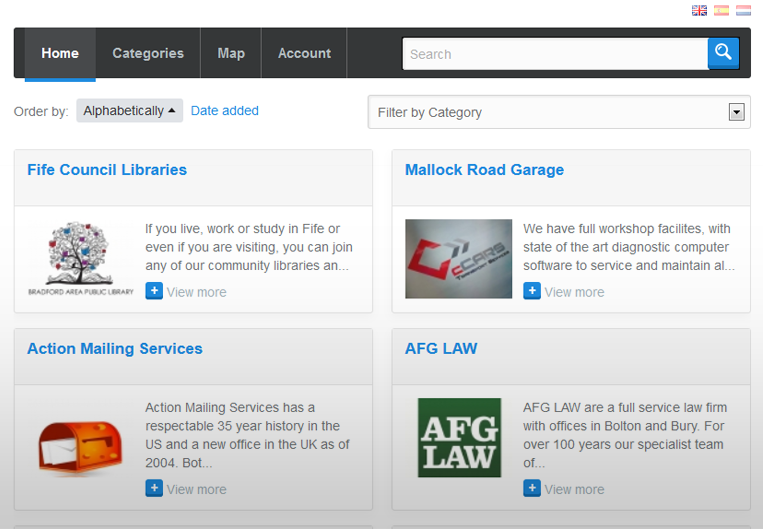This screenshot has height=529, width=763.
Task: Open the Categories menu item
Action: pos(148,53)
